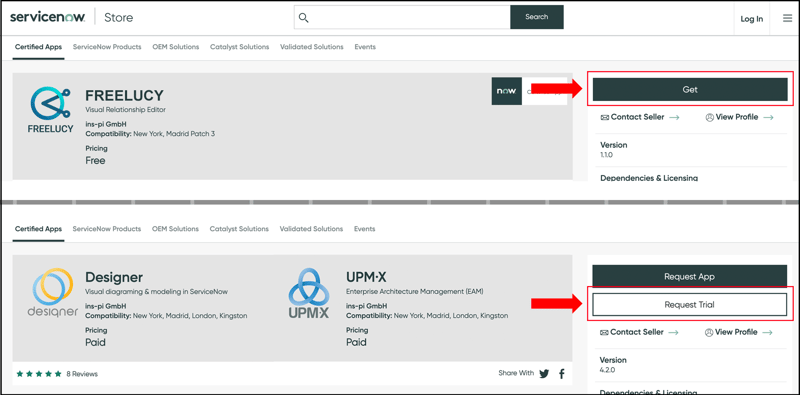Click profile icon beside lower View Profile
The width and height of the screenshot is (800, 395).
tap(709, 332)
